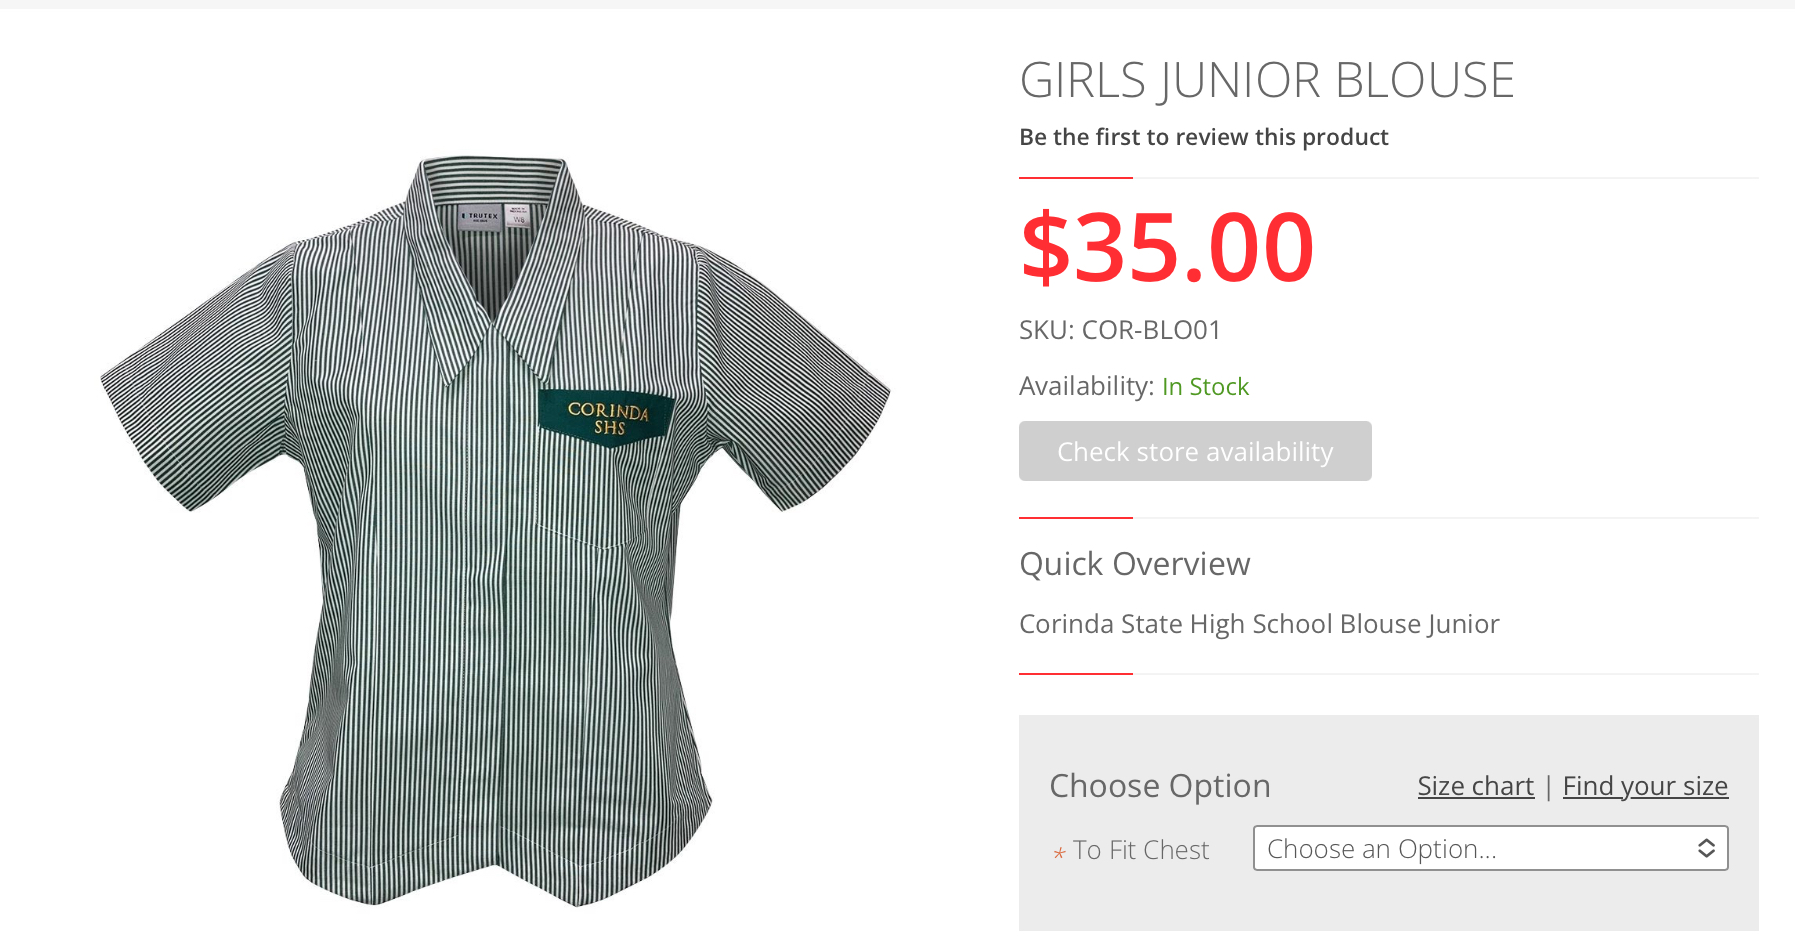
Task: Click the green In Stock status
Action: tap(1205, 387)
